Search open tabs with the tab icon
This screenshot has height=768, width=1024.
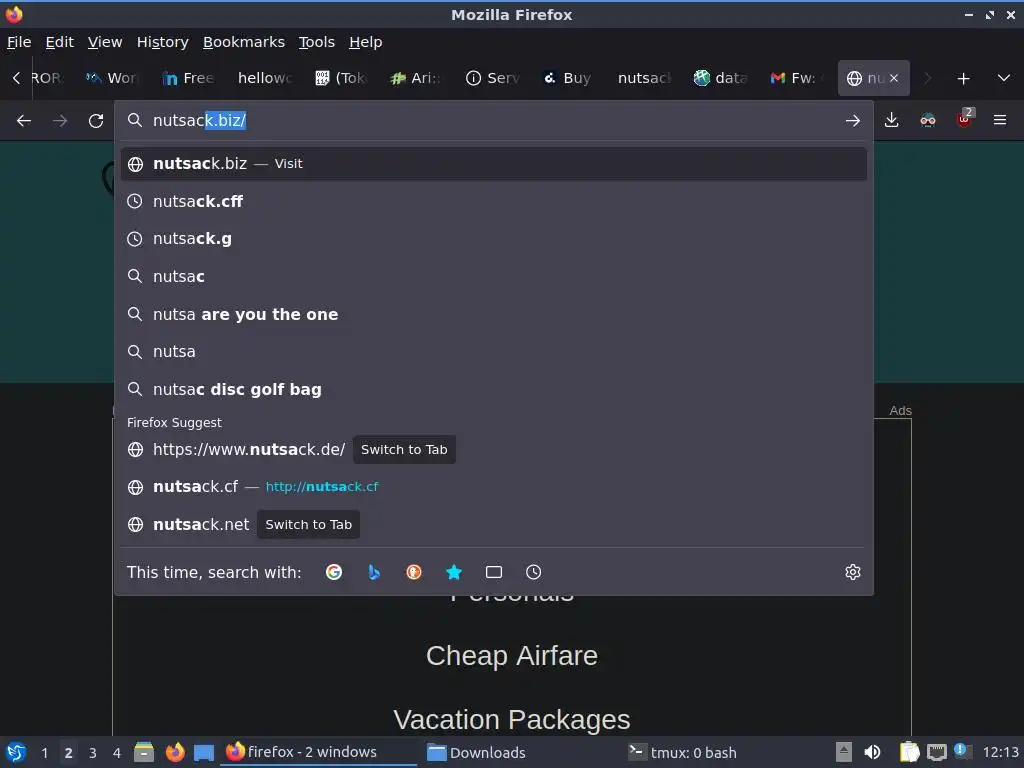(494, 572)
